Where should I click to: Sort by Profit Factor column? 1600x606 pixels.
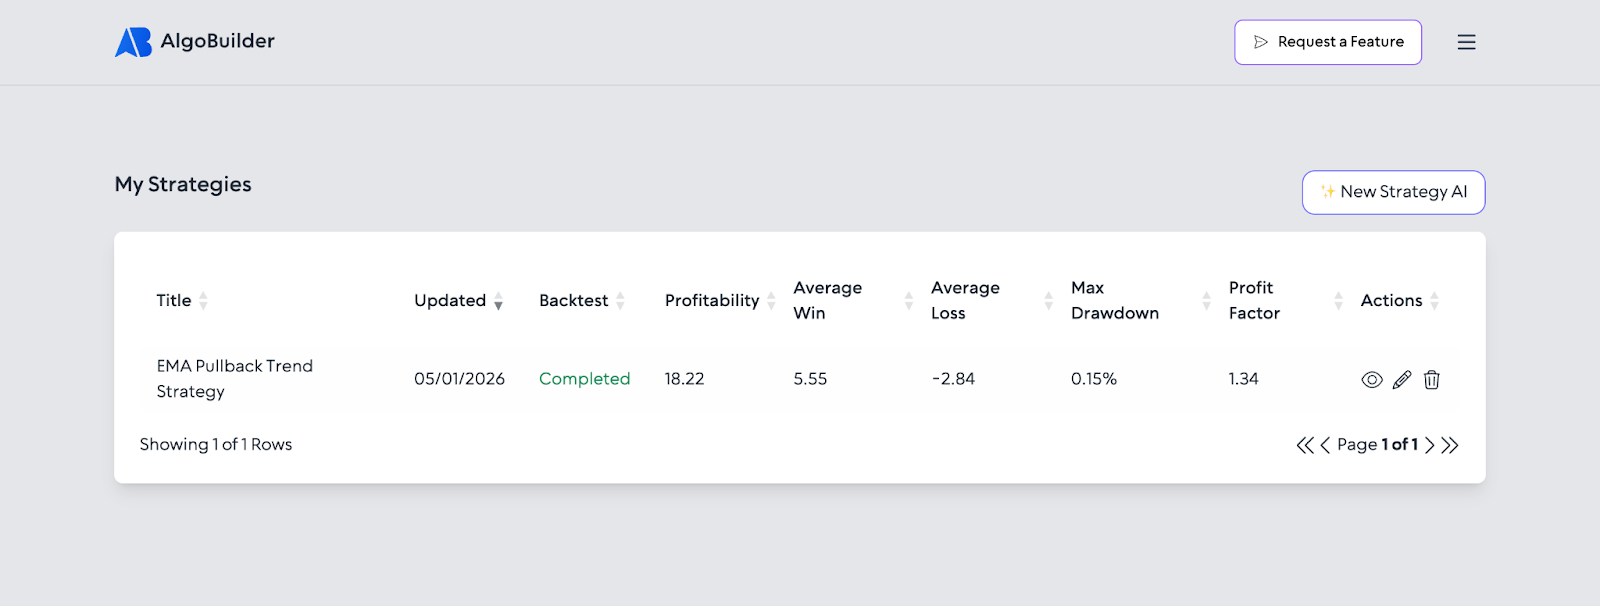pyautogui.click(x=1254, y=300)
